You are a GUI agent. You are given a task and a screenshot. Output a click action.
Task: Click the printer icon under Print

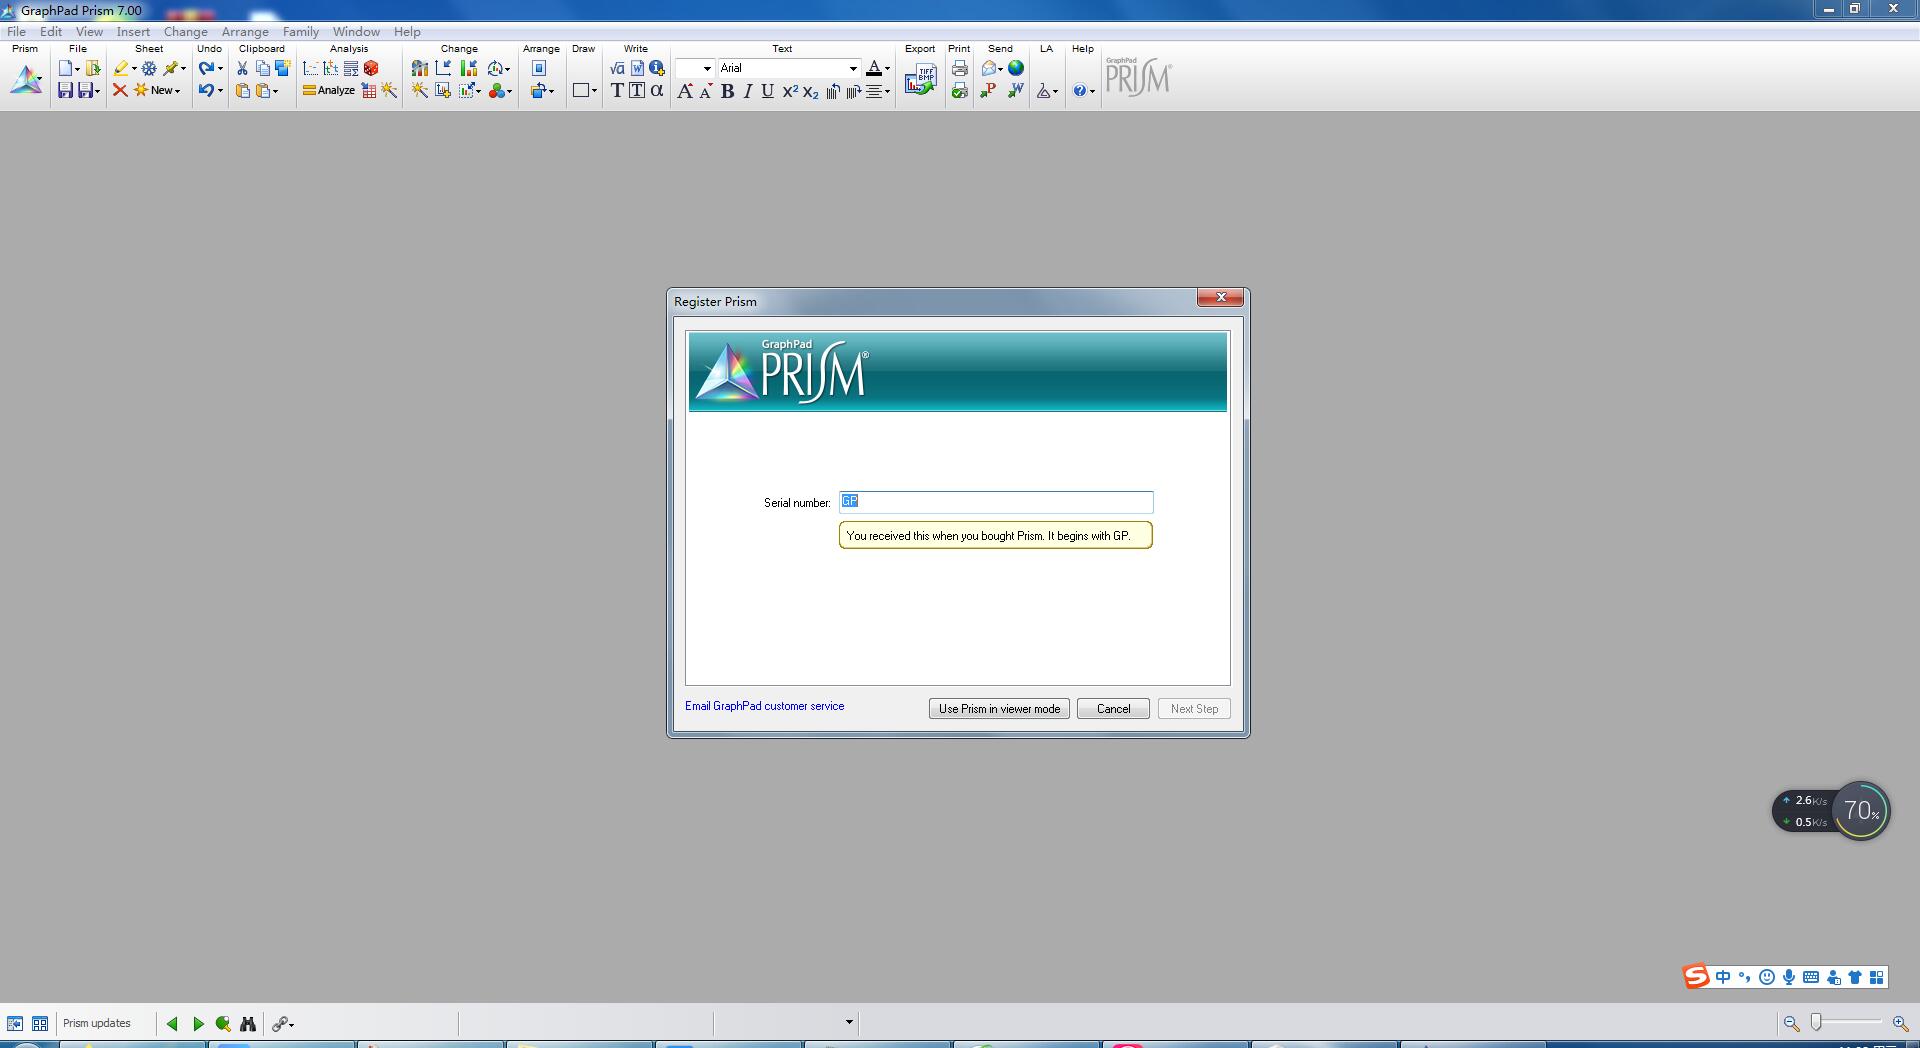(959, 68)
